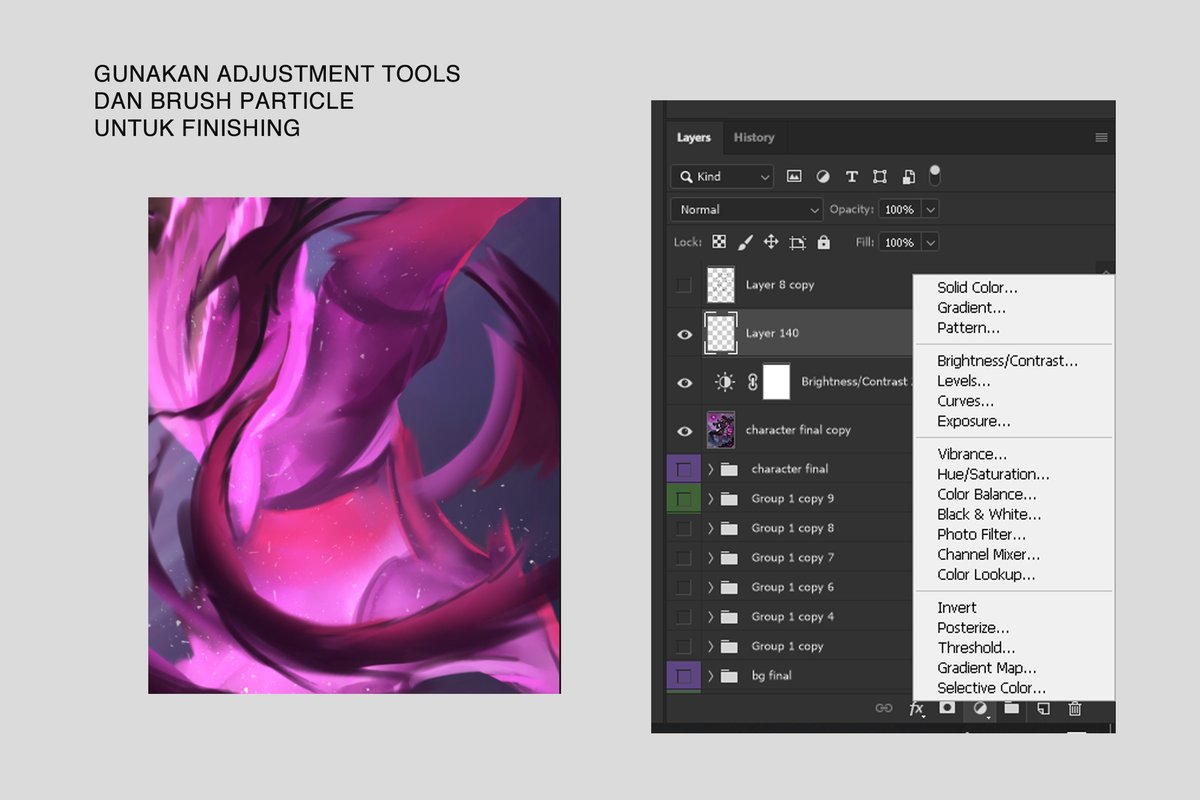The image size is (1200, 800).
Task: Open Fill slider dropdown arrow
Action: 931,242
